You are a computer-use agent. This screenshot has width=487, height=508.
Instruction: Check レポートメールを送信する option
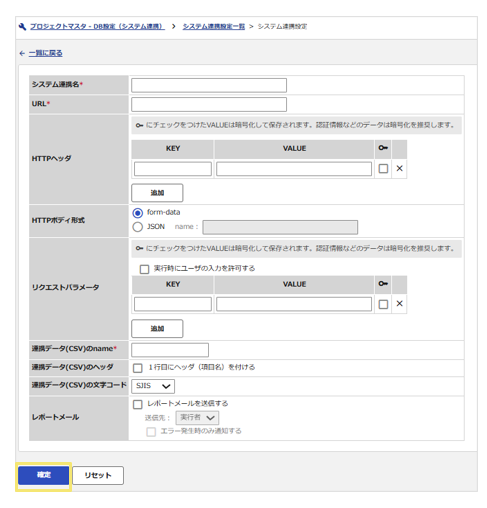click(137, 404)
